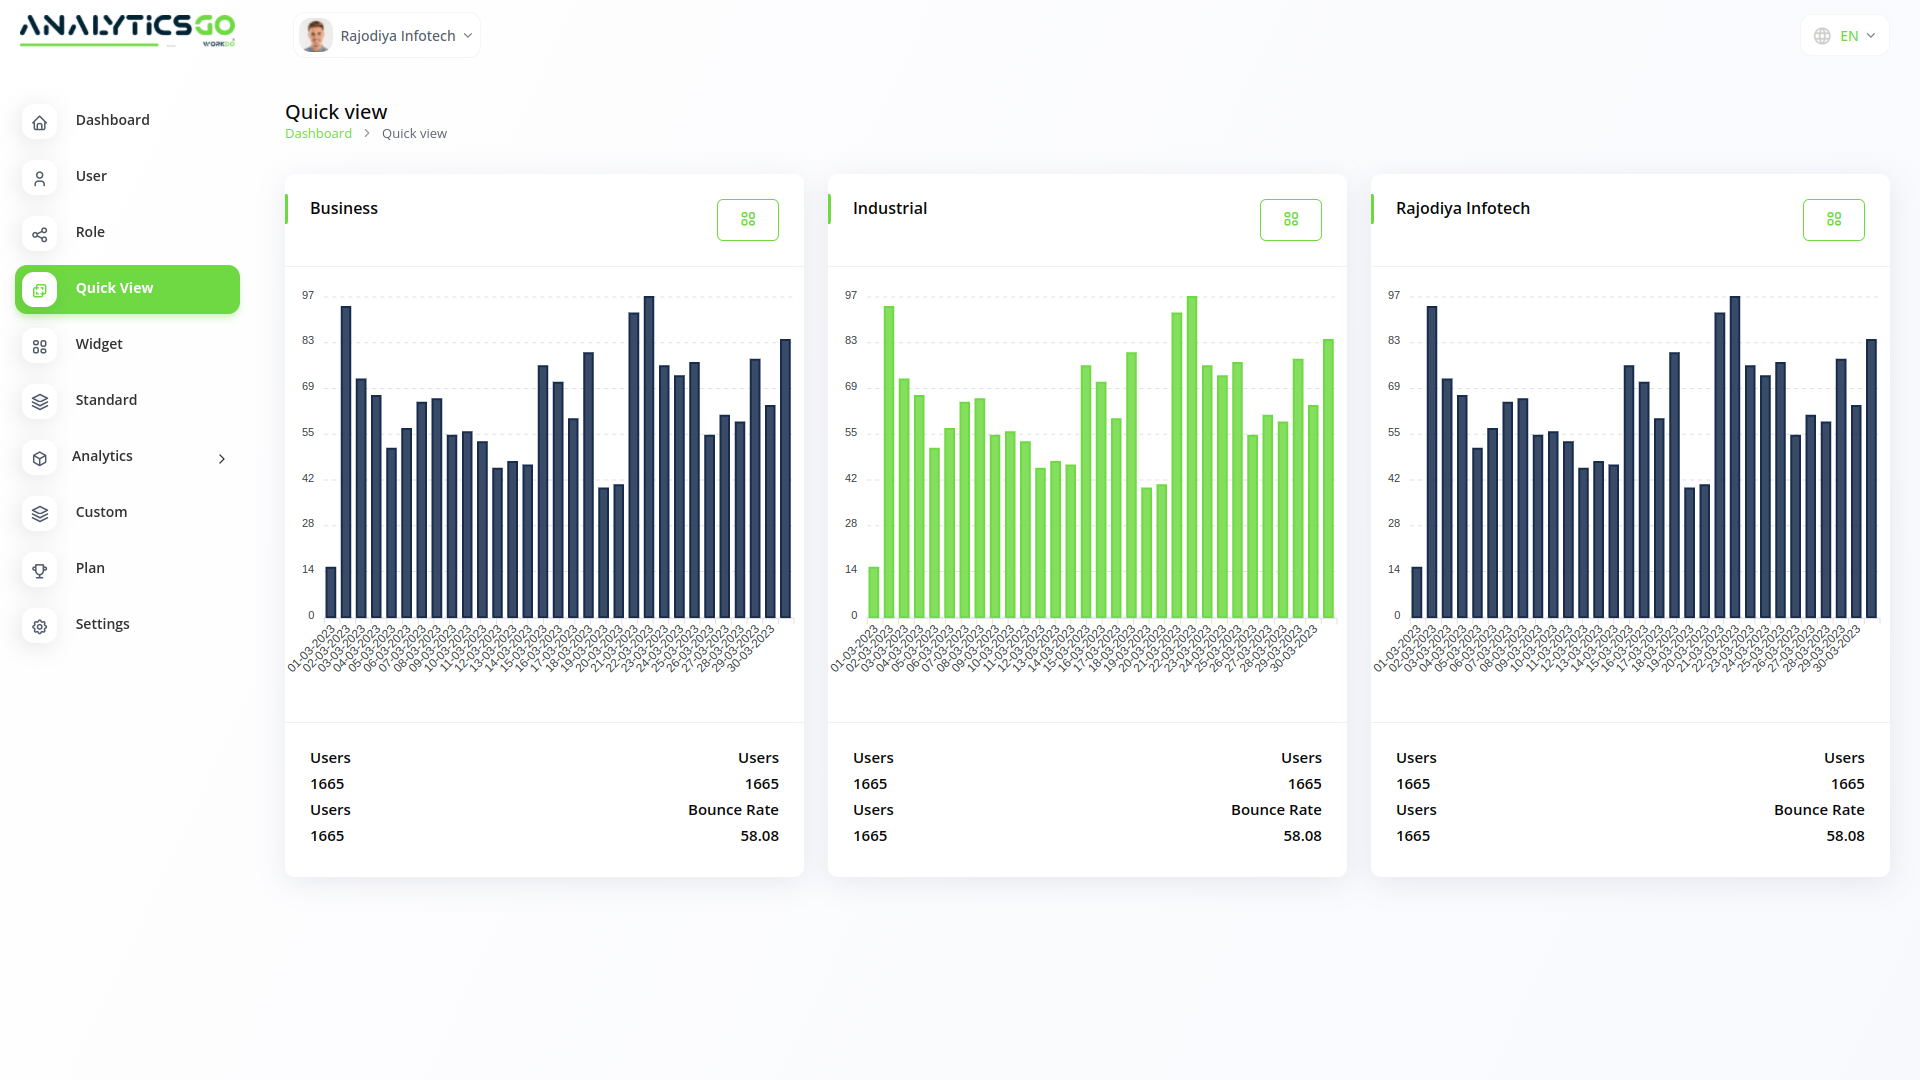The image size is (1920, 1080).
Task: Follow the Dashboard breadcrumb link
Action: click(318, 134)
